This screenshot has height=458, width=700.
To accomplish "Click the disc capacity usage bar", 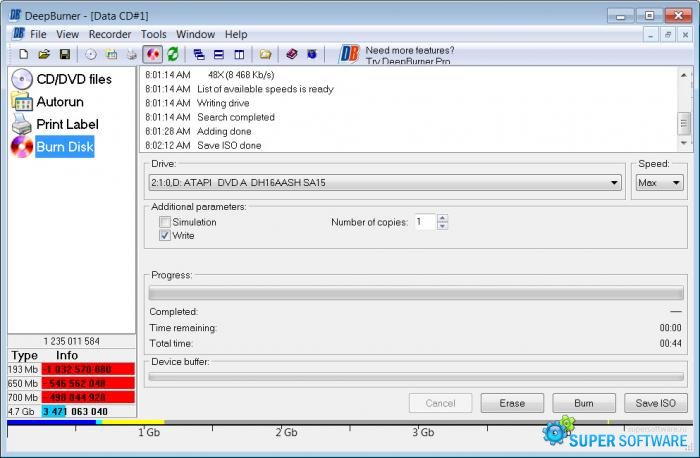I will pos(350,422).
